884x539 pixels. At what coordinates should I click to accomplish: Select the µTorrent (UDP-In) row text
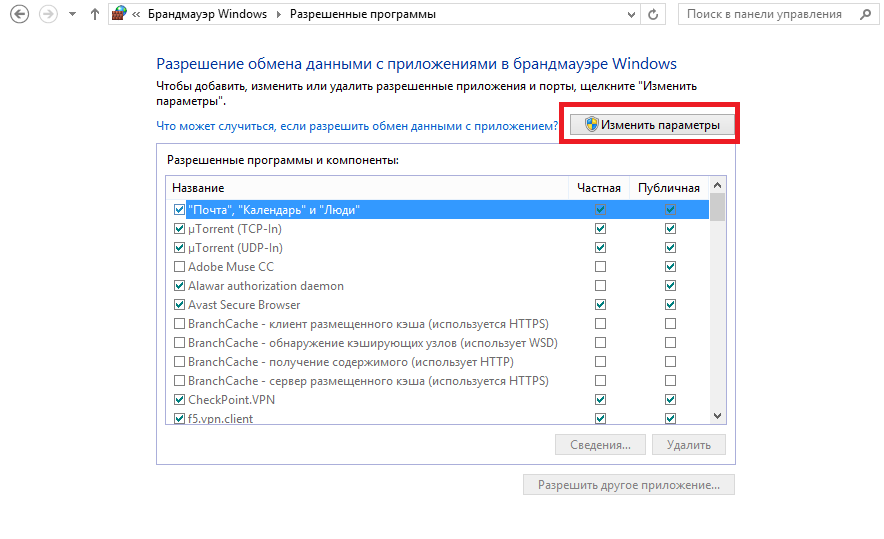pyautogui.click(x=235, y=248)
